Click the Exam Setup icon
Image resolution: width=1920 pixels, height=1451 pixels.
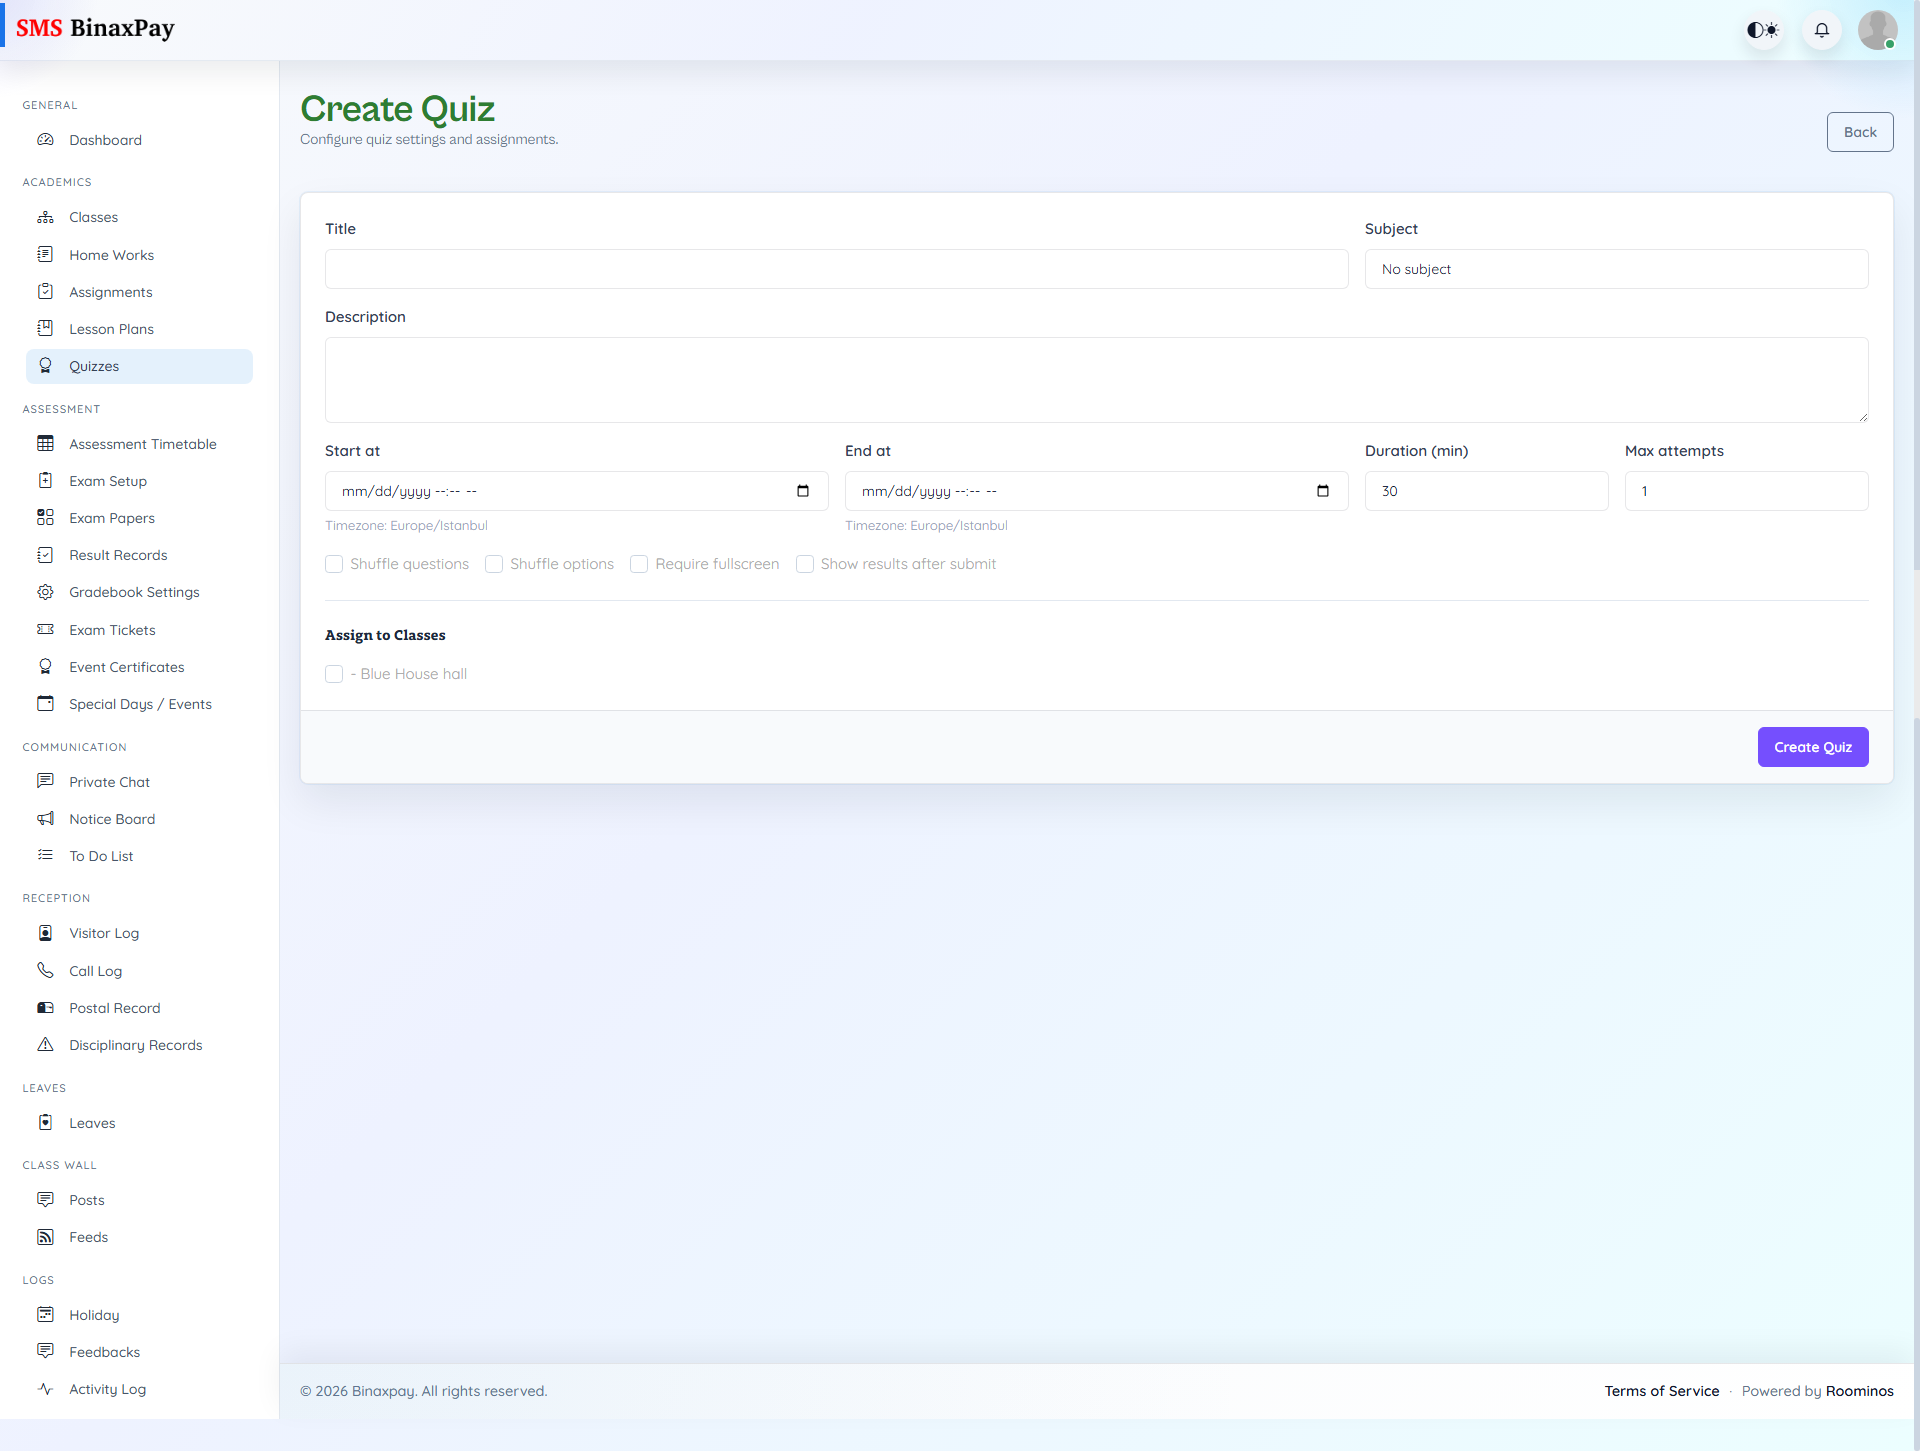[x=46, y=480]
